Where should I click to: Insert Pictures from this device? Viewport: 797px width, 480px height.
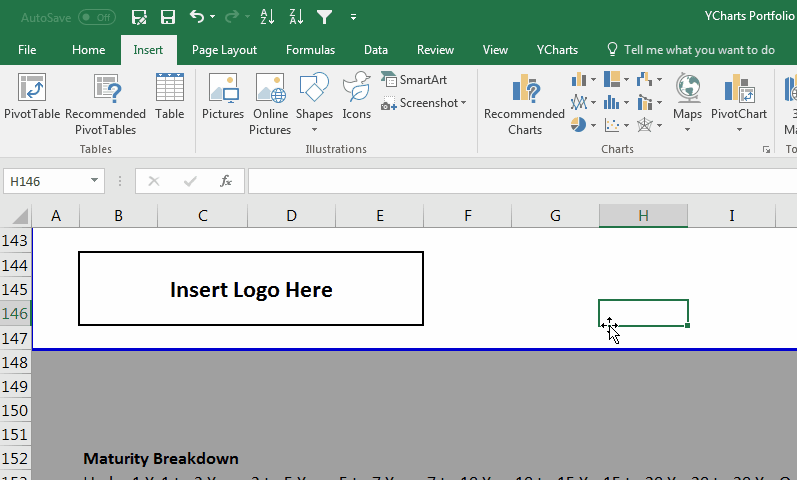223,97
